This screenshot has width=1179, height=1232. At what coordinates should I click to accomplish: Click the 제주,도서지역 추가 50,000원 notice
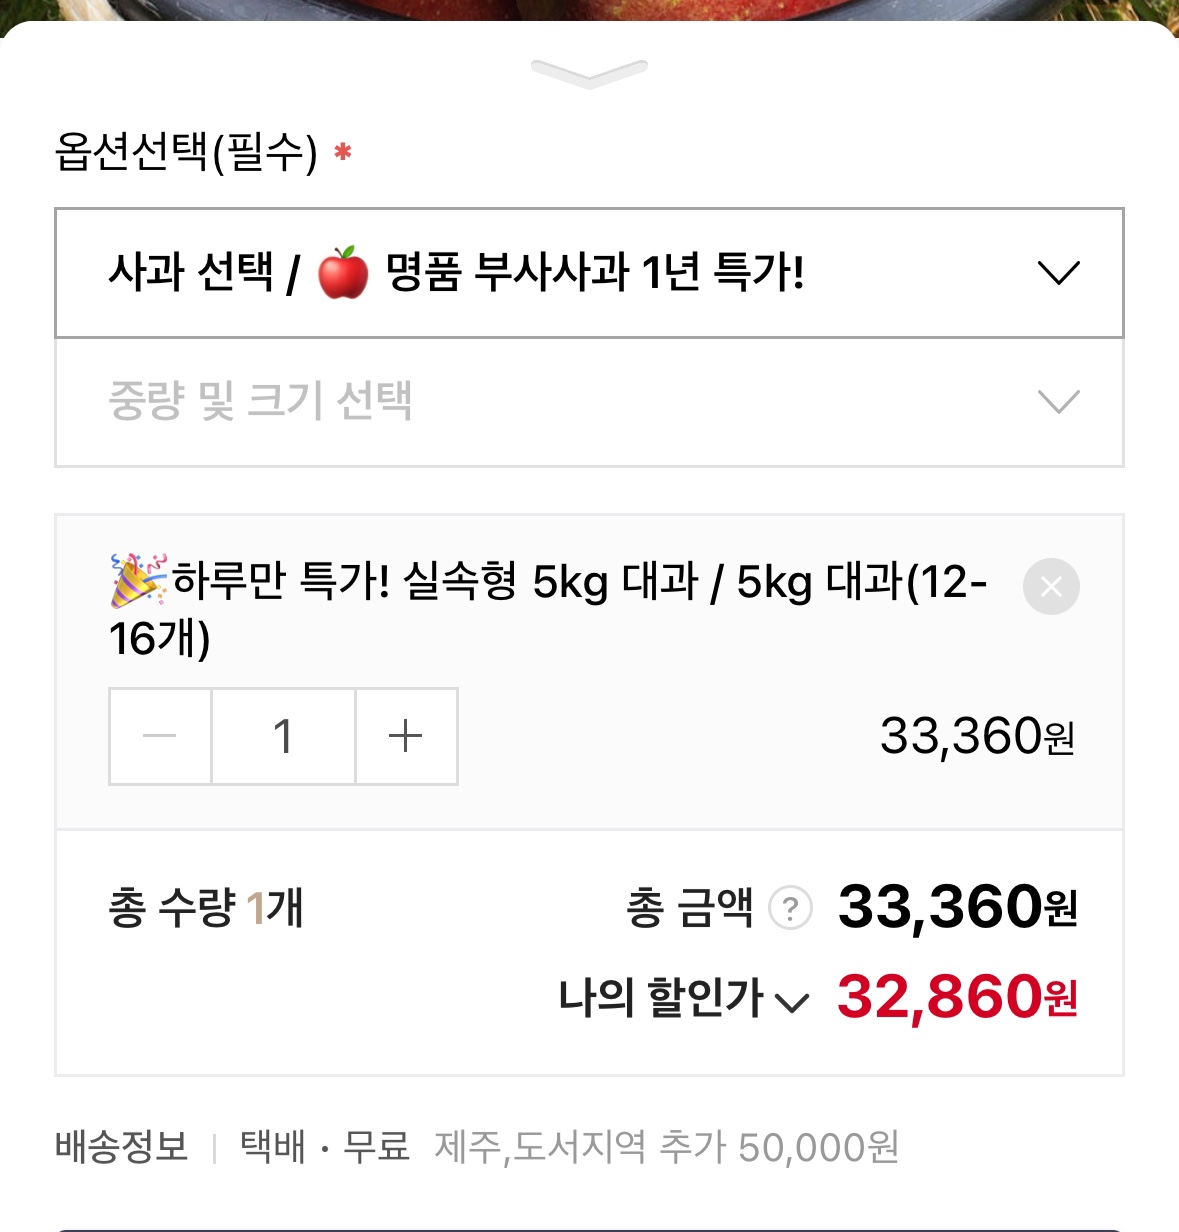point(667,1147)
